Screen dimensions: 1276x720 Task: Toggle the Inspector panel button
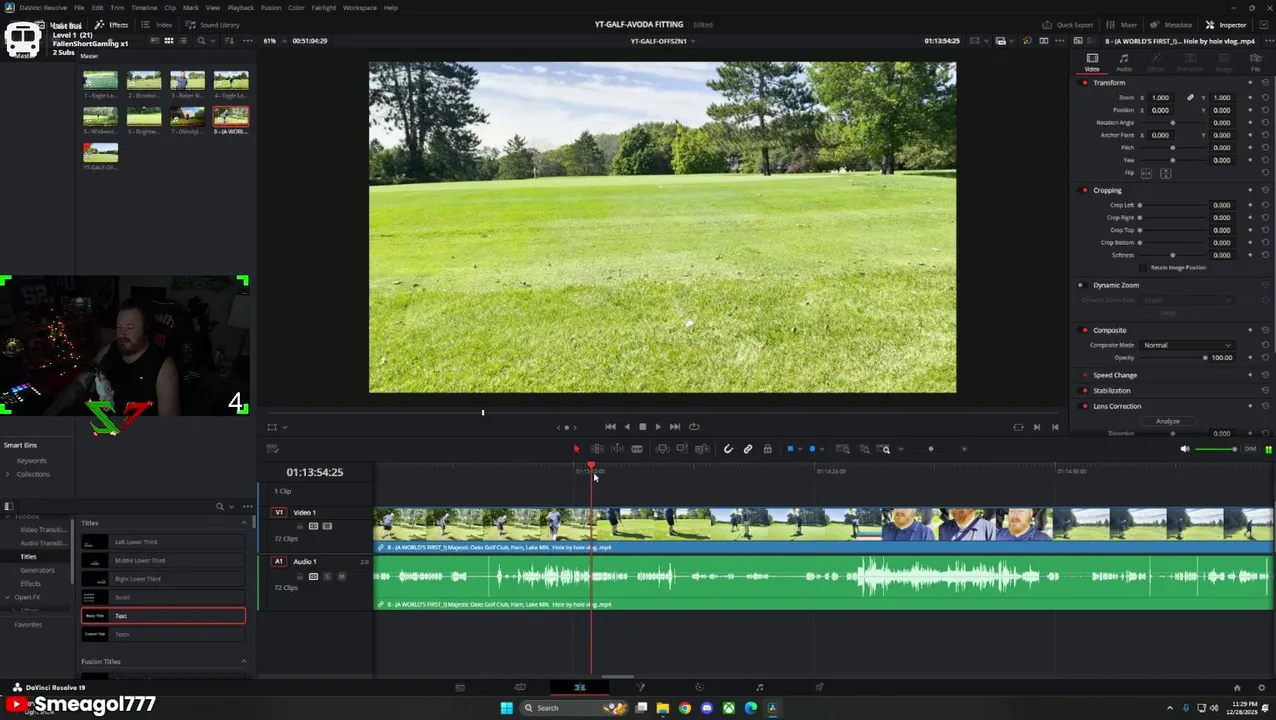[1226, 25]
